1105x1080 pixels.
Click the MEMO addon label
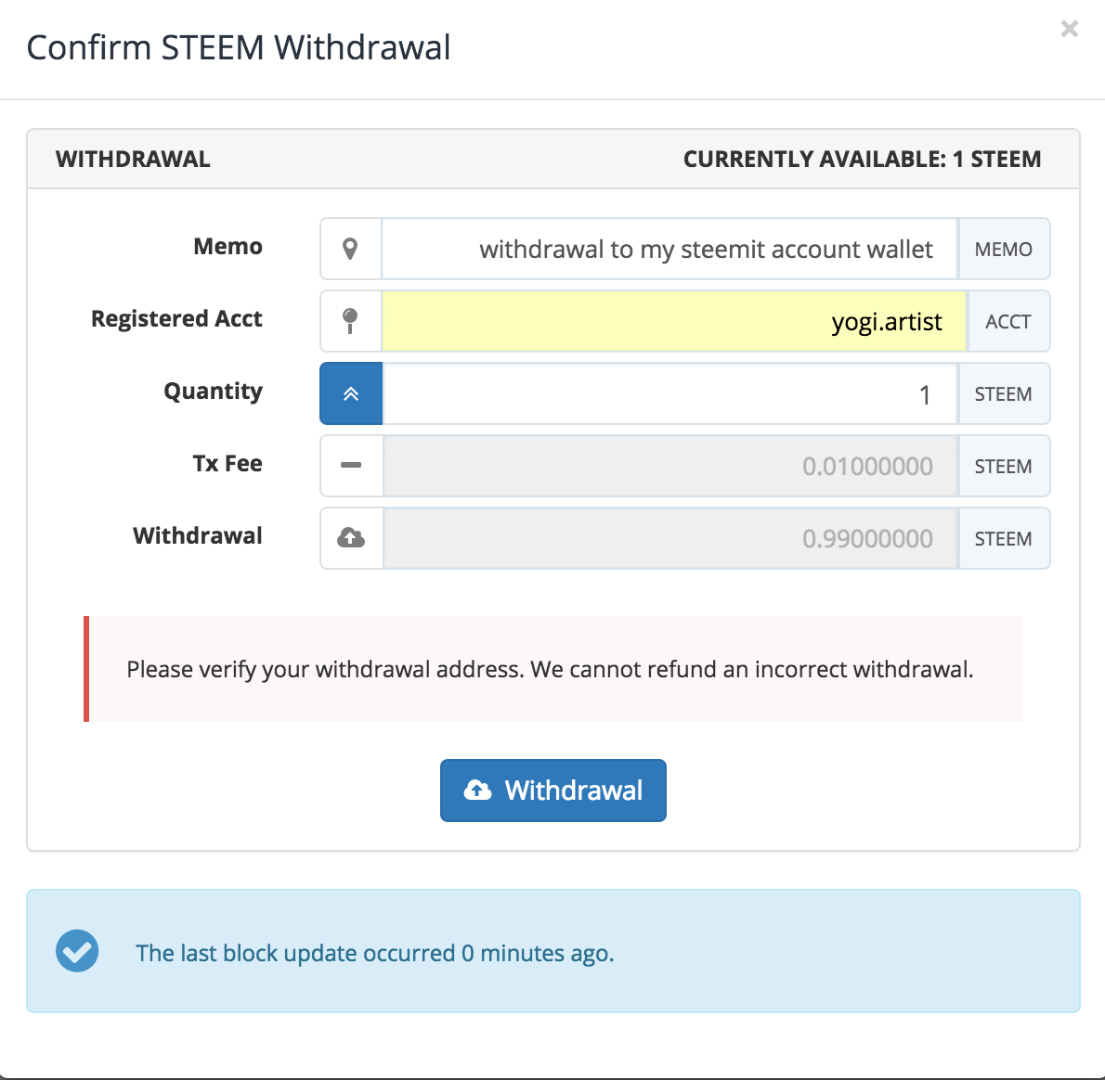(1003, 249)
